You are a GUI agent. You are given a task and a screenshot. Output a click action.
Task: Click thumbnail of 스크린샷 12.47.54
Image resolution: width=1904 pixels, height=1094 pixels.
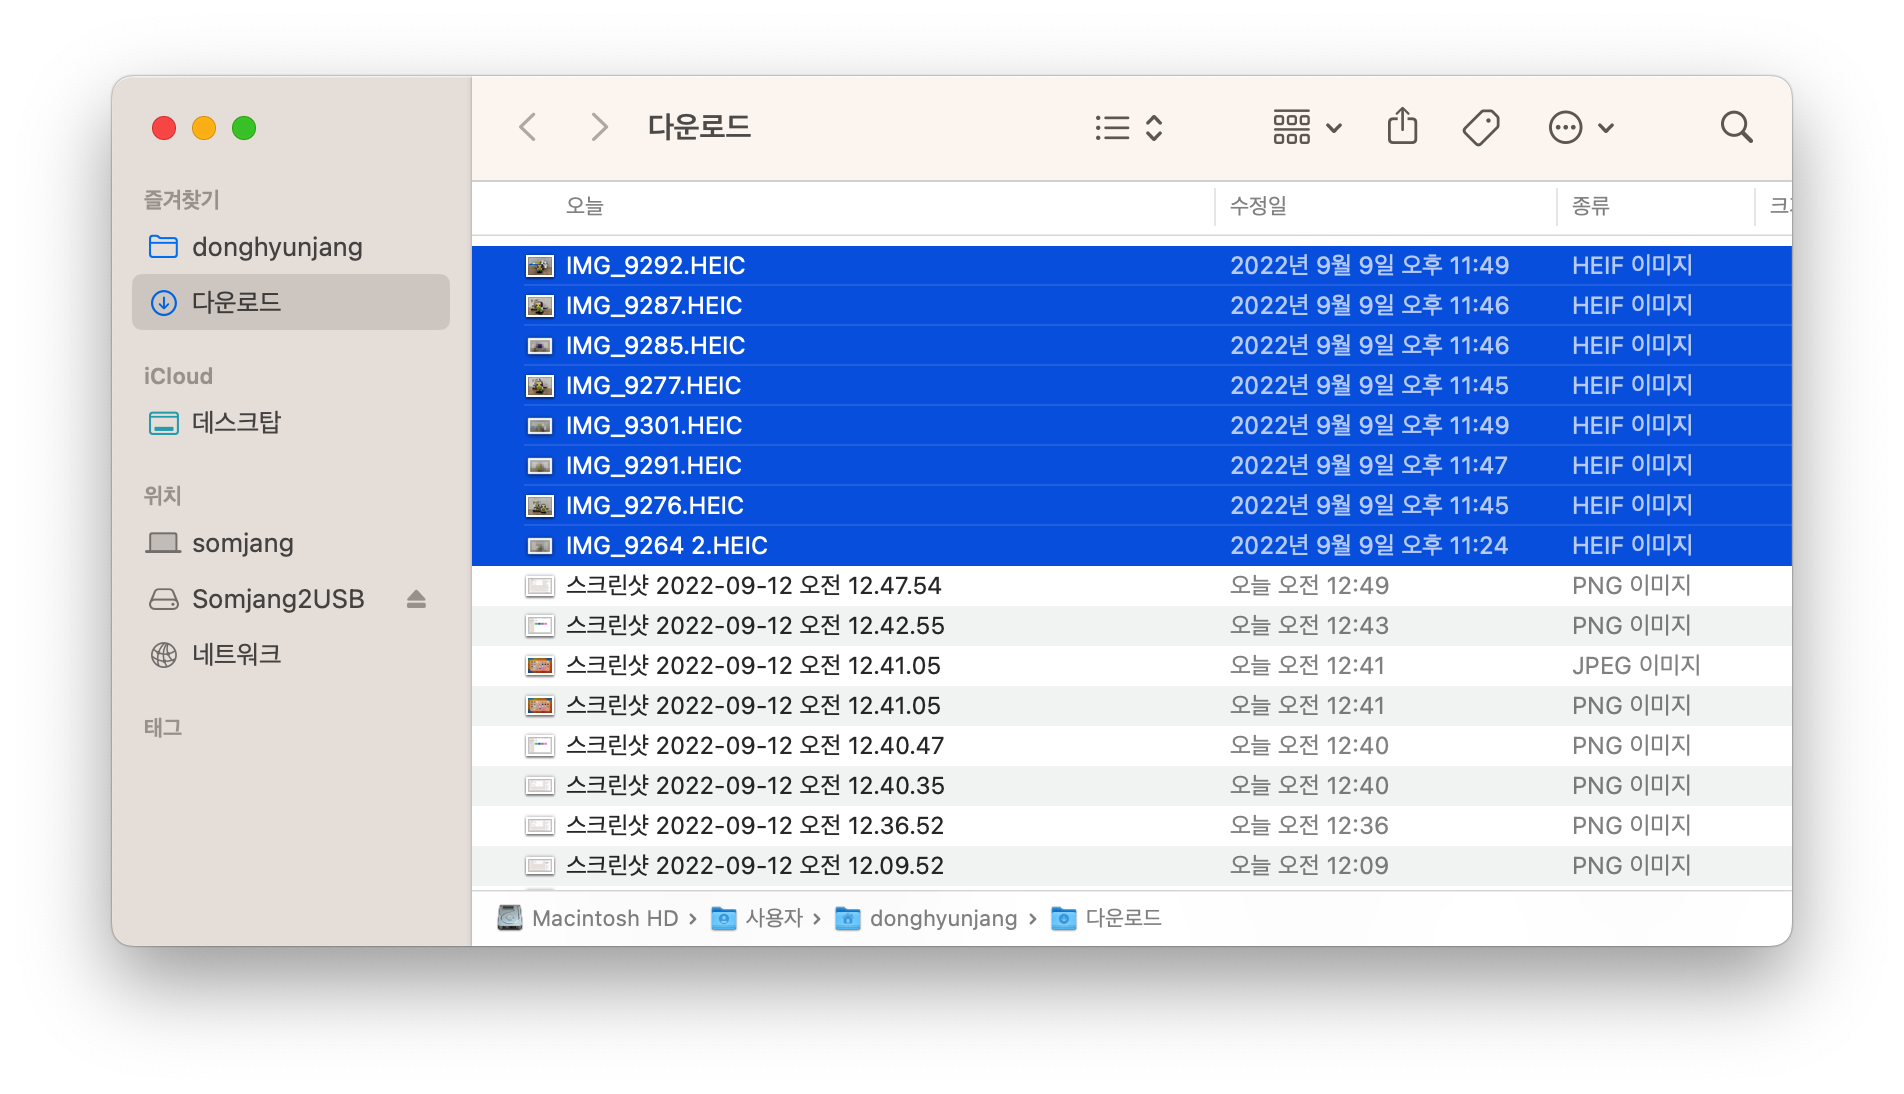tap(540, 586)
